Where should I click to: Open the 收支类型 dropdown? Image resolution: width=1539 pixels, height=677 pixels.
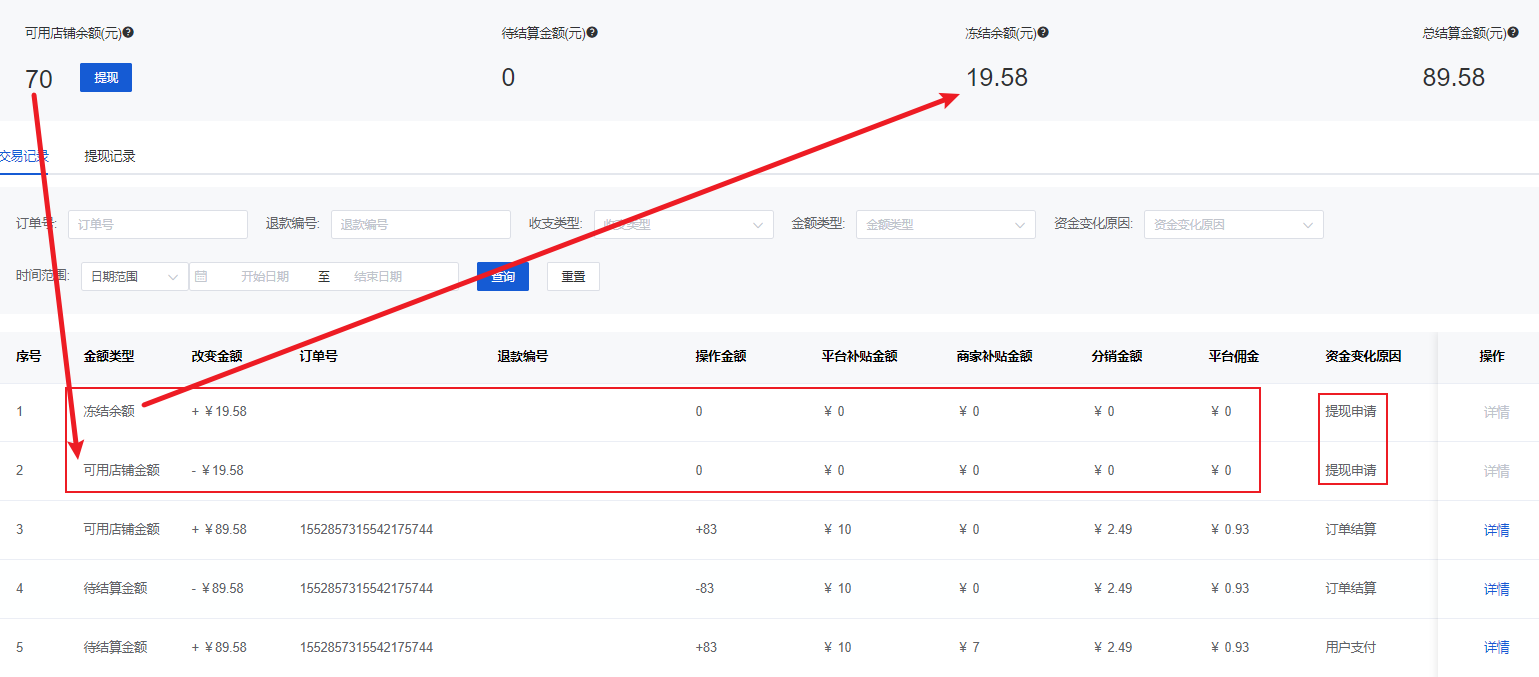tap(683, 225)
